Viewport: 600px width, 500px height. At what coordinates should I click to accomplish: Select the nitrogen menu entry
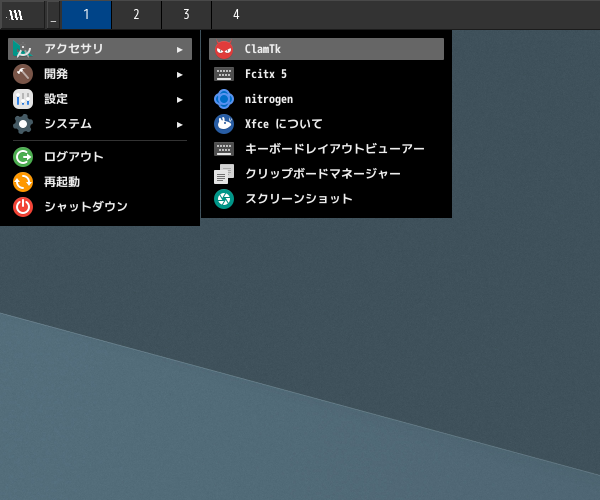click(x=326, y=99)
